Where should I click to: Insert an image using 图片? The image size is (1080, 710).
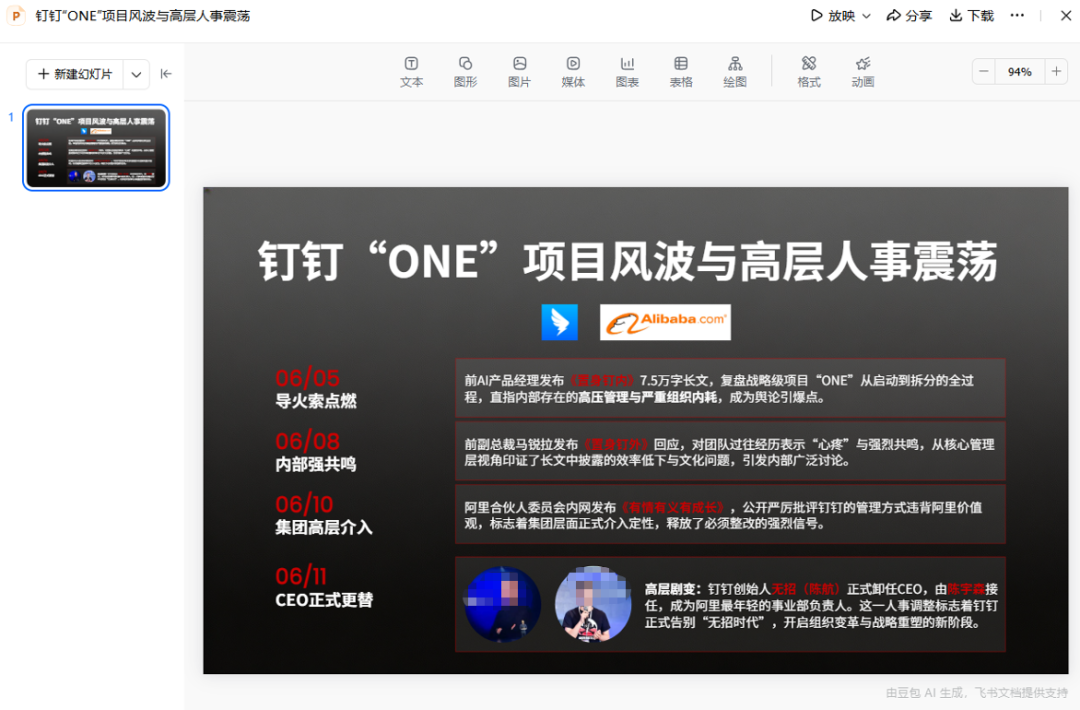[x=519, y=72]
